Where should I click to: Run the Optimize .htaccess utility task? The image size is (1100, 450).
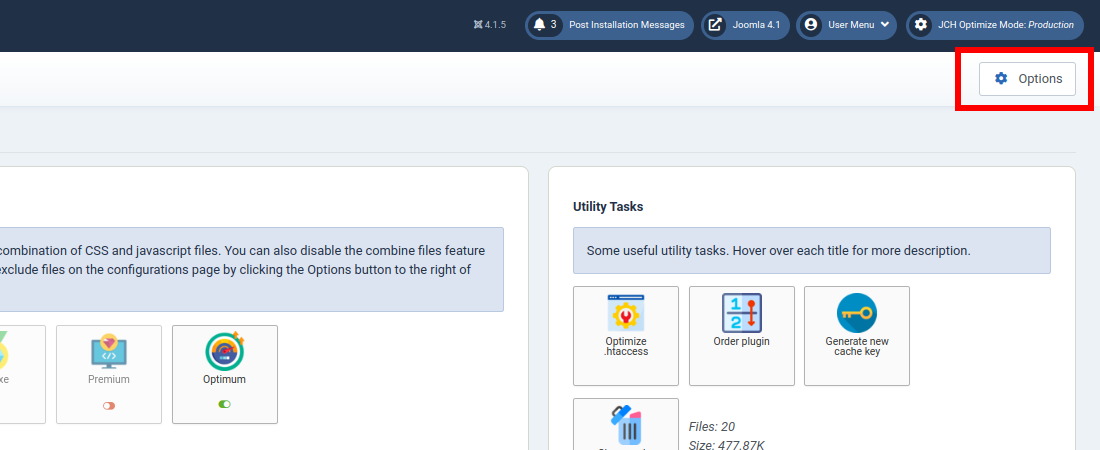click(626, 336)
